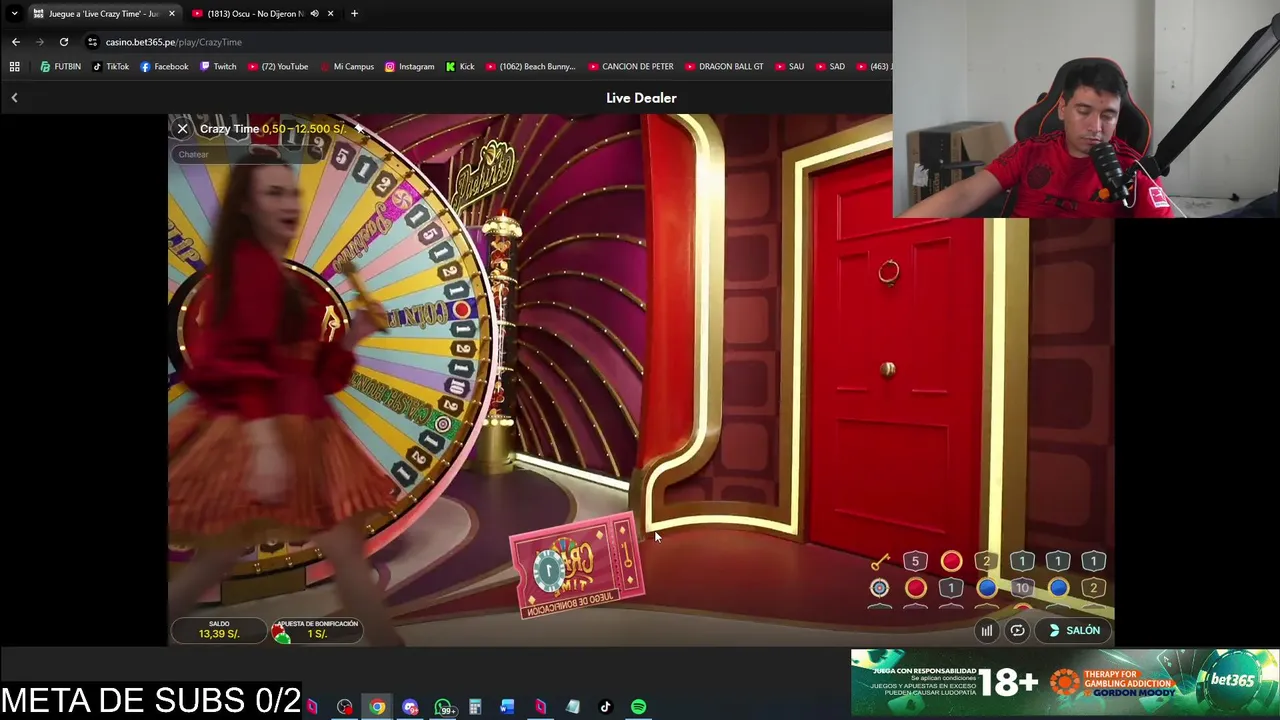
Task: Mute the Oscu YouTube tab audio
Action: coord(314,14)
